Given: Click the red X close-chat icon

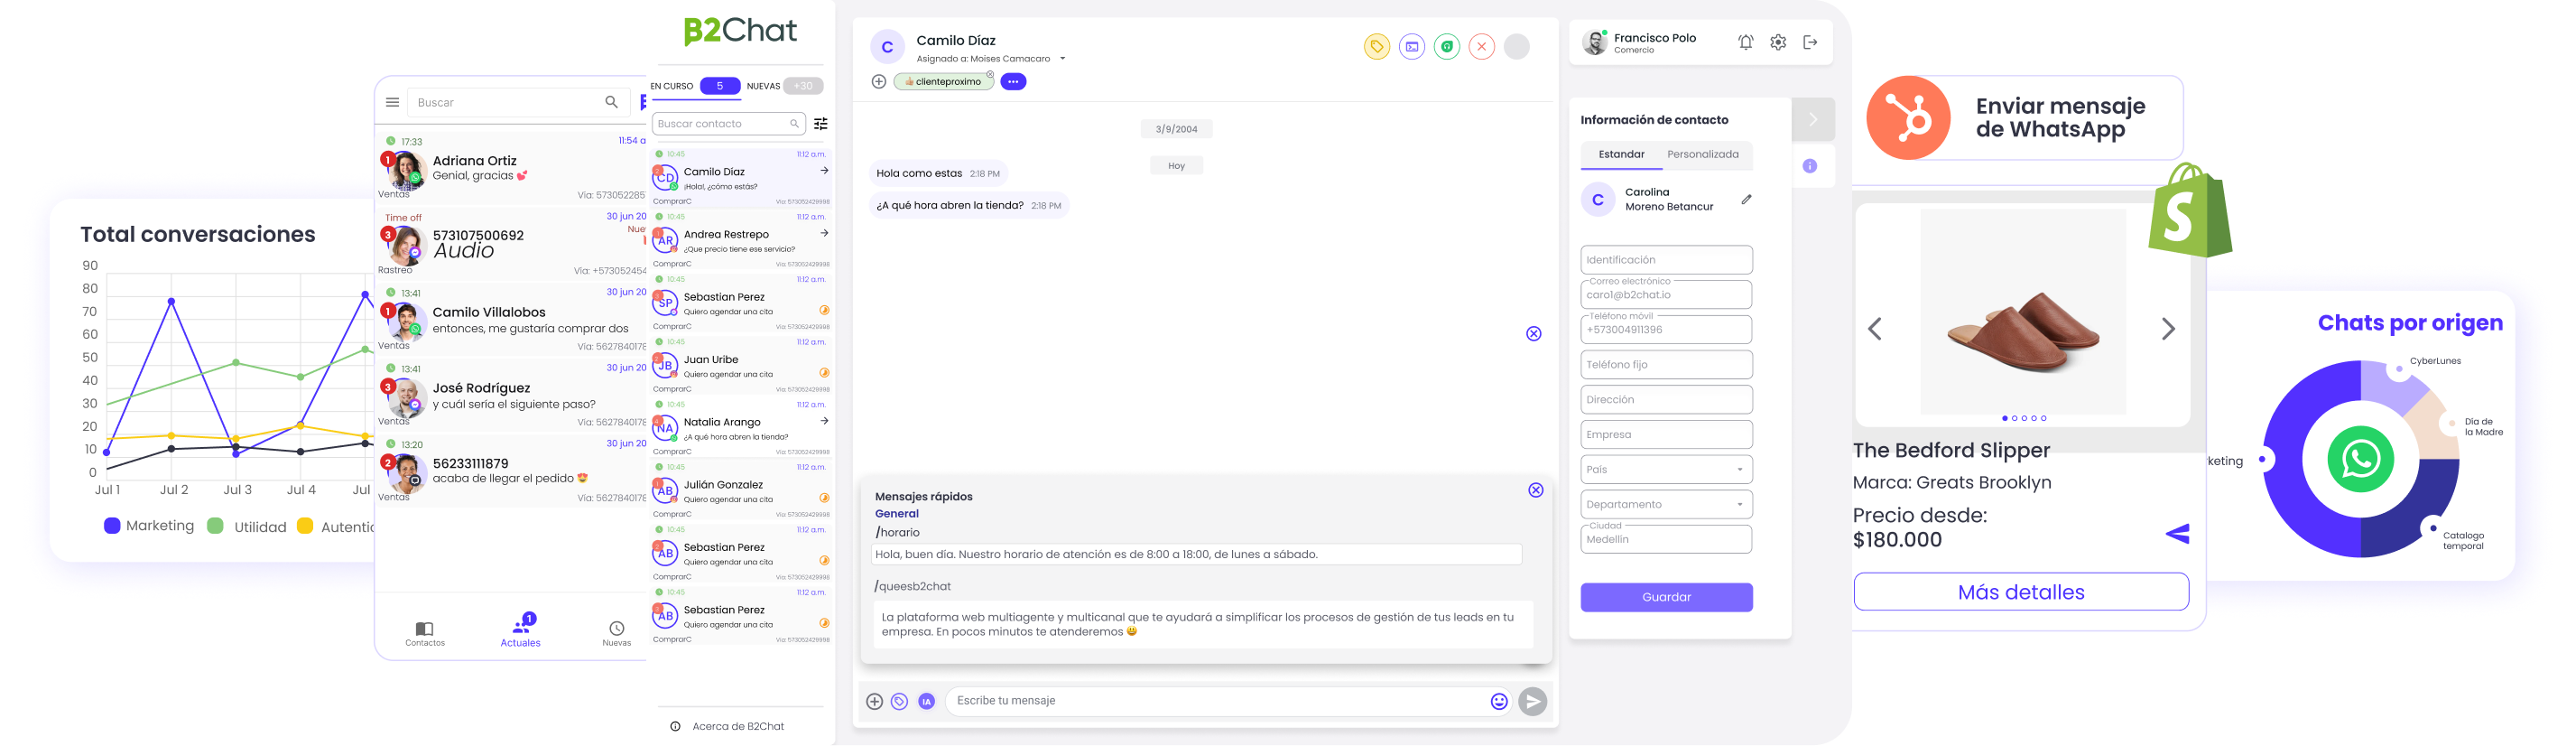Looking at the screenshot, I should (1481, 46).
